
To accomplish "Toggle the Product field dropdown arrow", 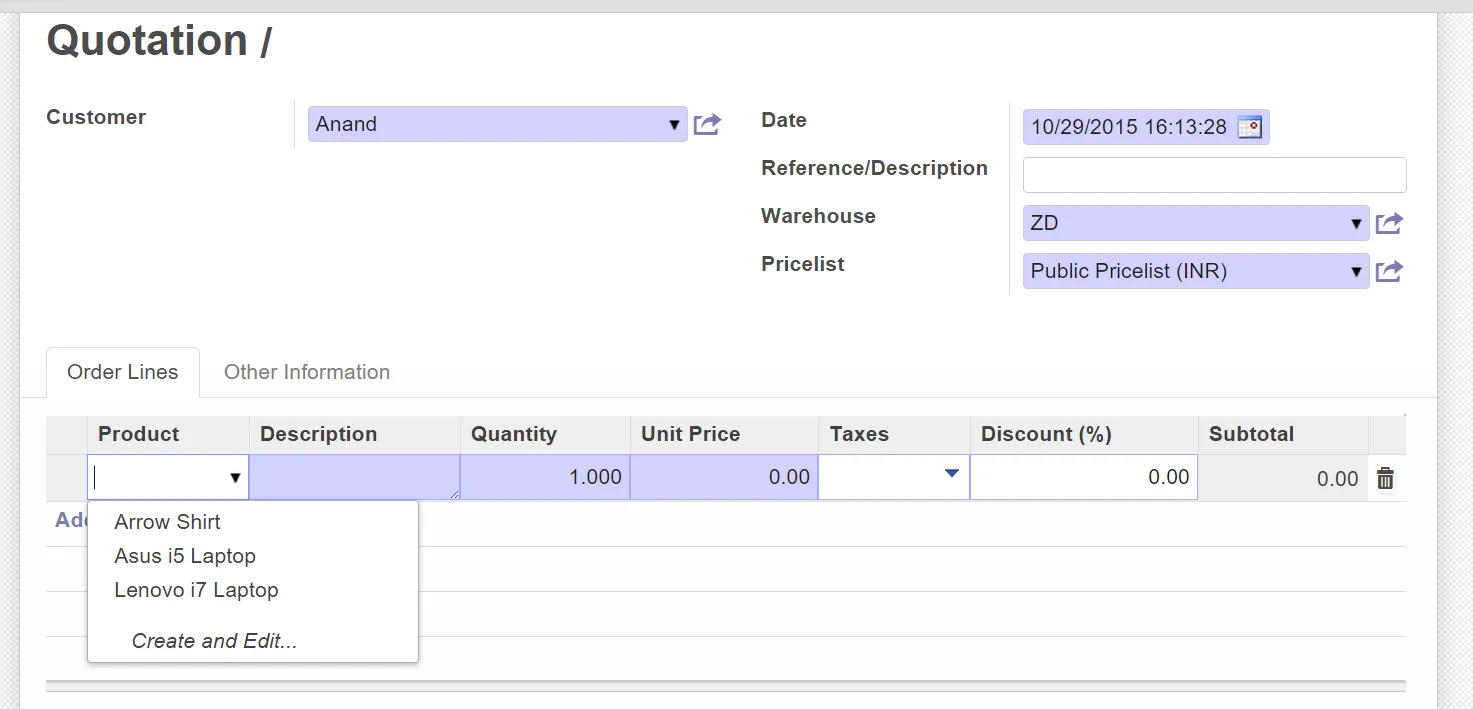I will 235,478.
